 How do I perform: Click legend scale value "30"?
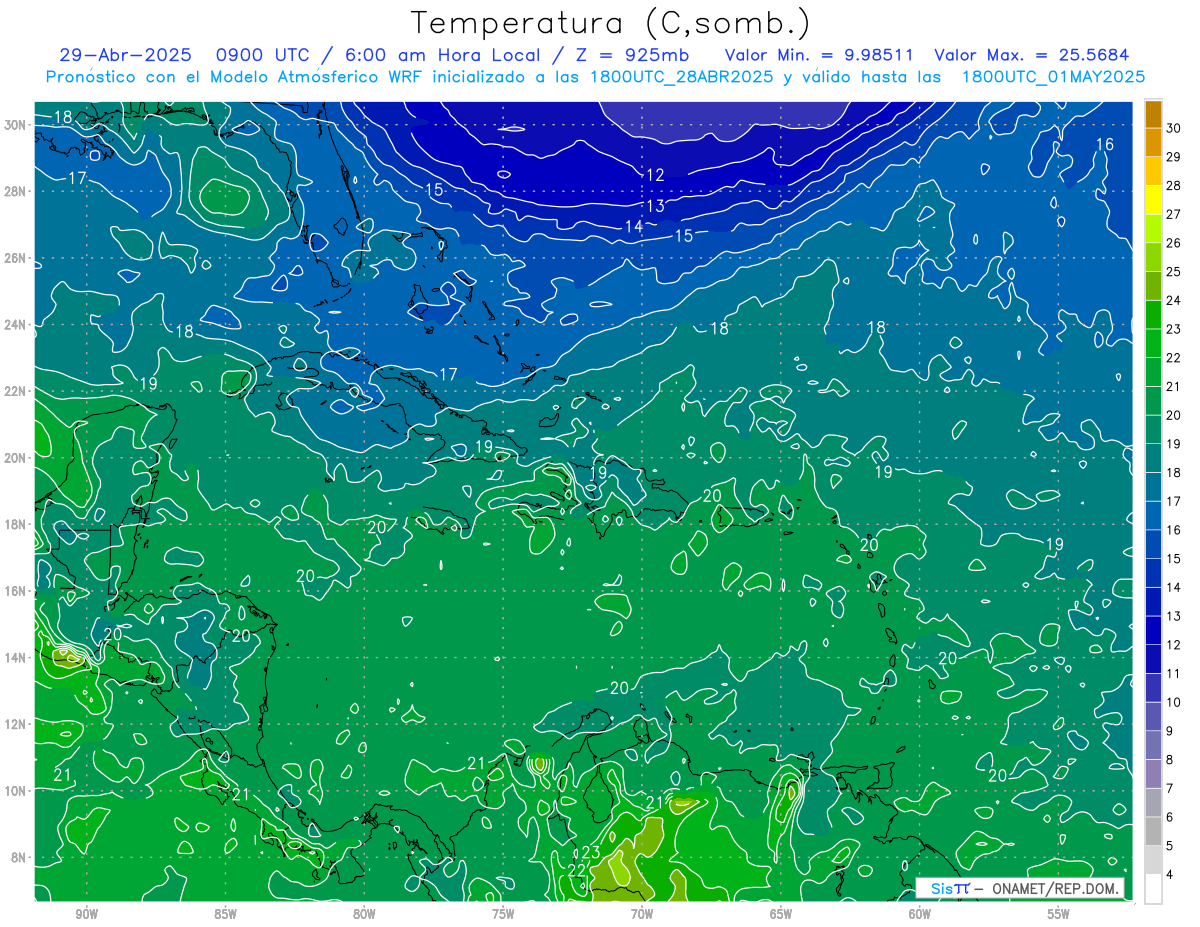1175,129
